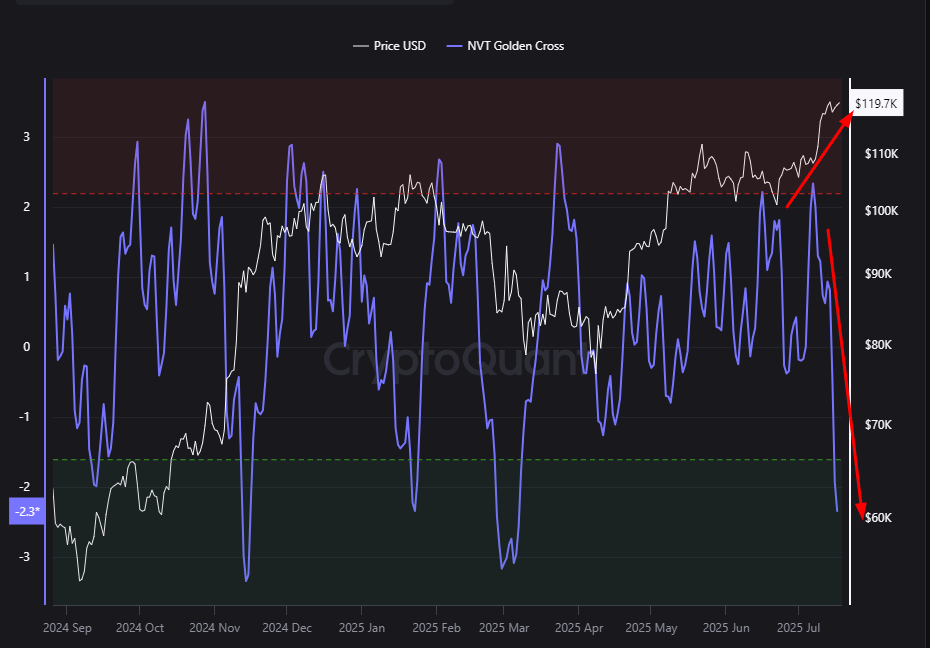Click the $60K price axis label
Image resolution: width=930 pixels, height=648 pixels.
[880, 518]
